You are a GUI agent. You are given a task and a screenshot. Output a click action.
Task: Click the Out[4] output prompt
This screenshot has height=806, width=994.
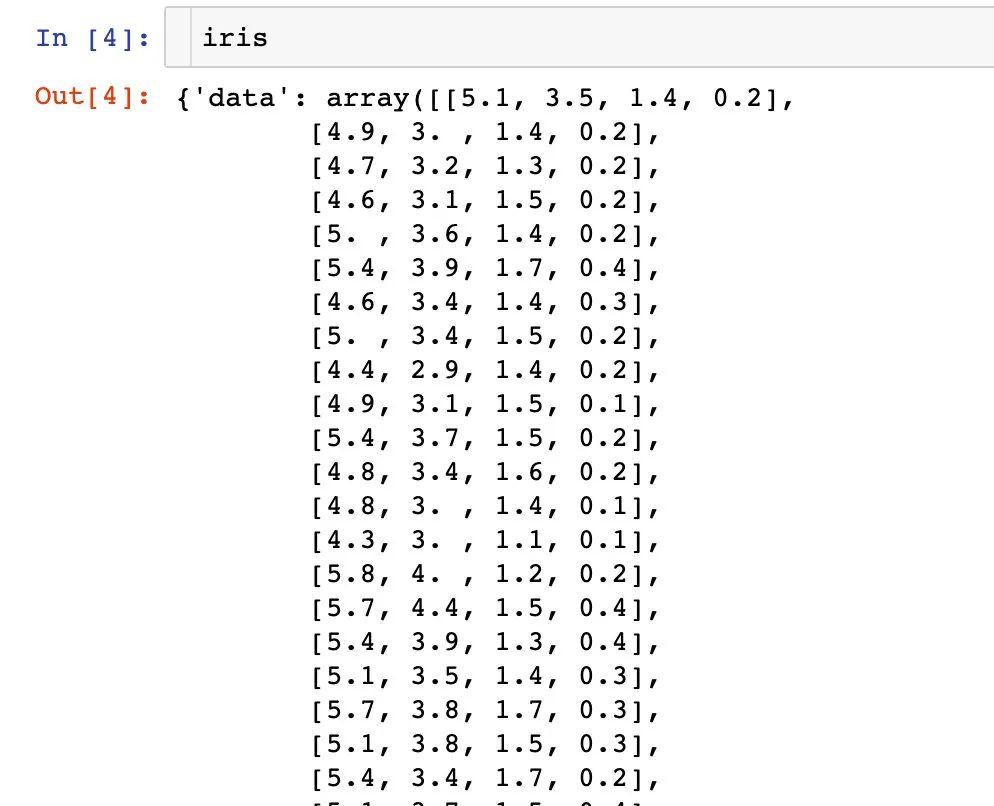(92, 97)
